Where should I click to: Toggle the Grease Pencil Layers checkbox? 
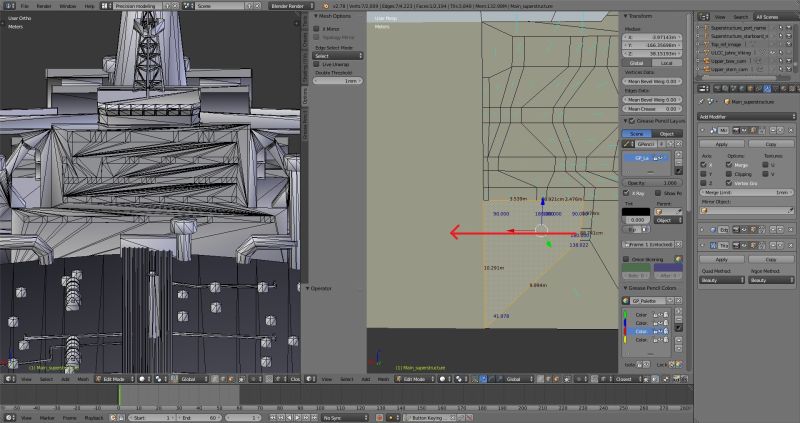coord(632,121)
